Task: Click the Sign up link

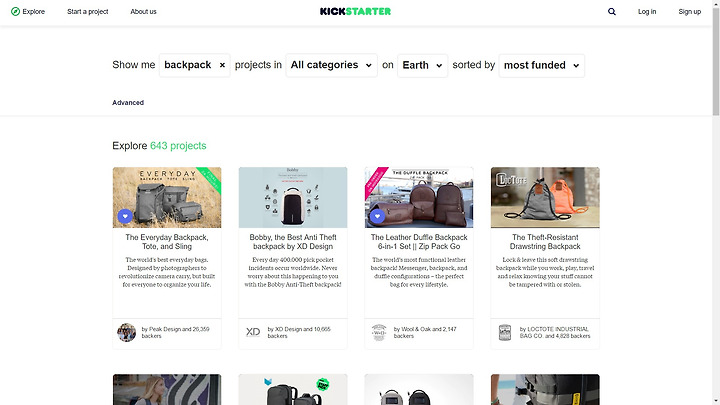Action: click(x=689, y=11)
